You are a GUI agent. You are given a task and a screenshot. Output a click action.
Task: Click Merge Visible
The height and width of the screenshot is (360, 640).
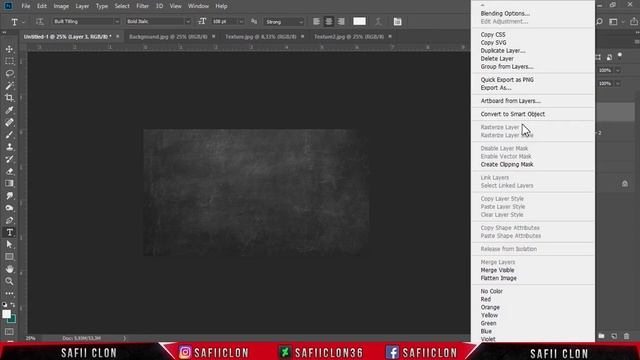pyautogui.click(x=497, y=270)
